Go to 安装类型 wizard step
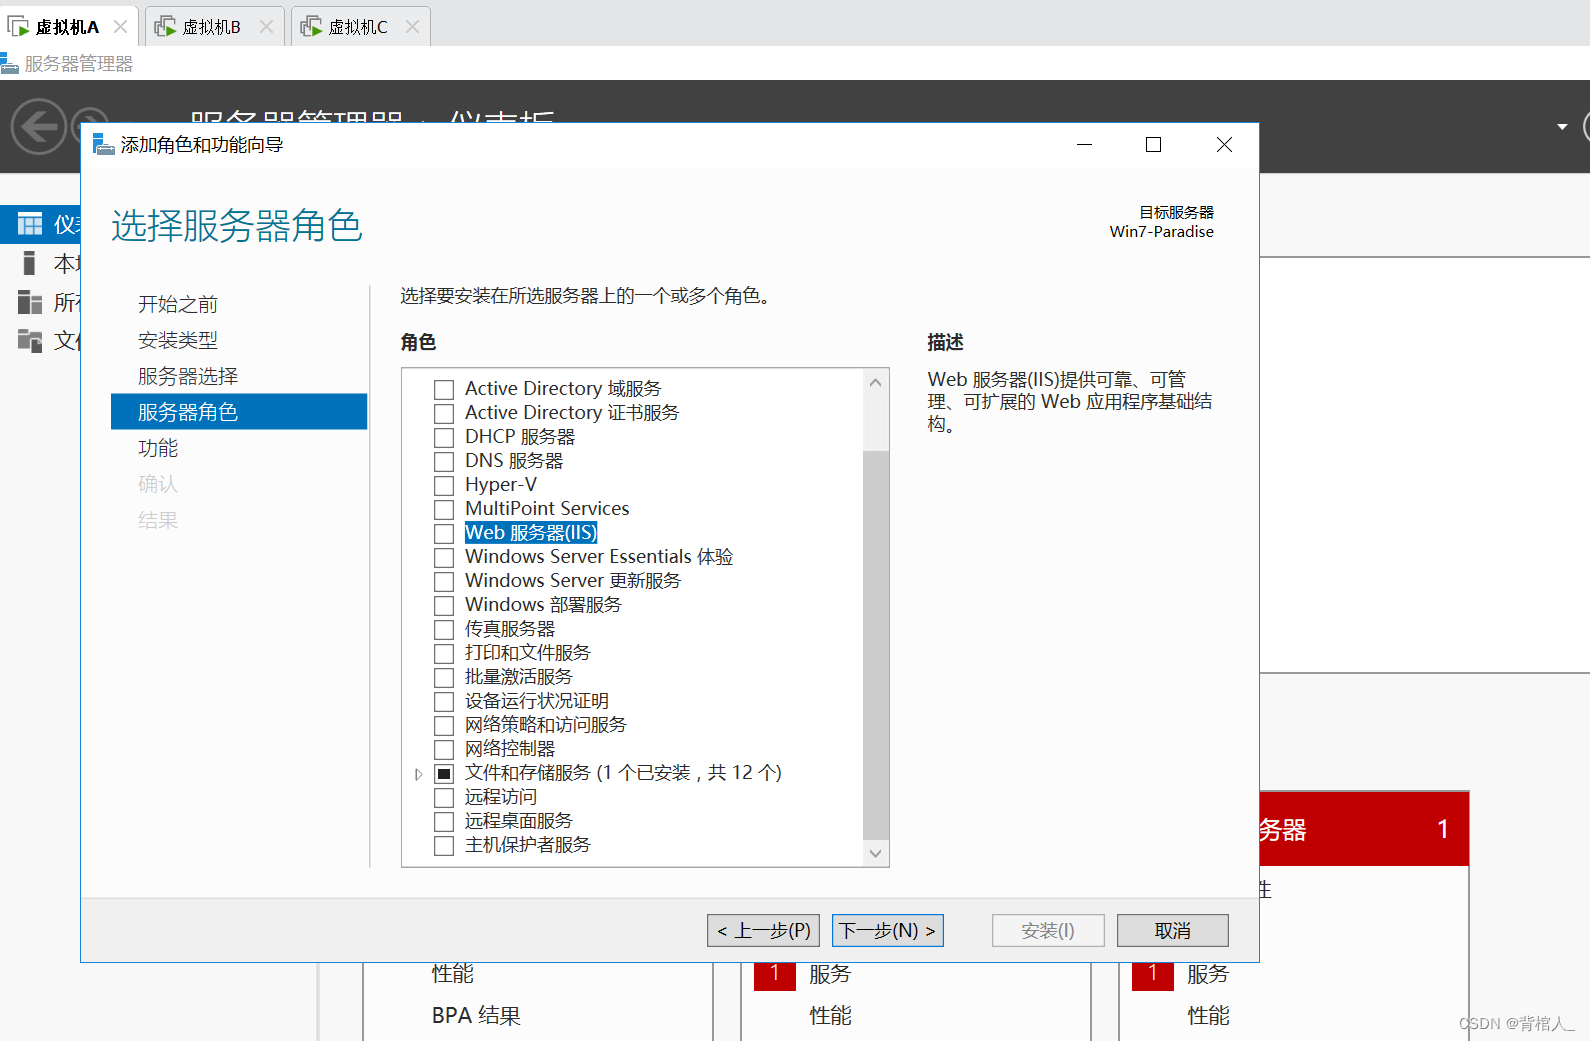This screenshot has width=1590, height=1041. pos(178,340)
